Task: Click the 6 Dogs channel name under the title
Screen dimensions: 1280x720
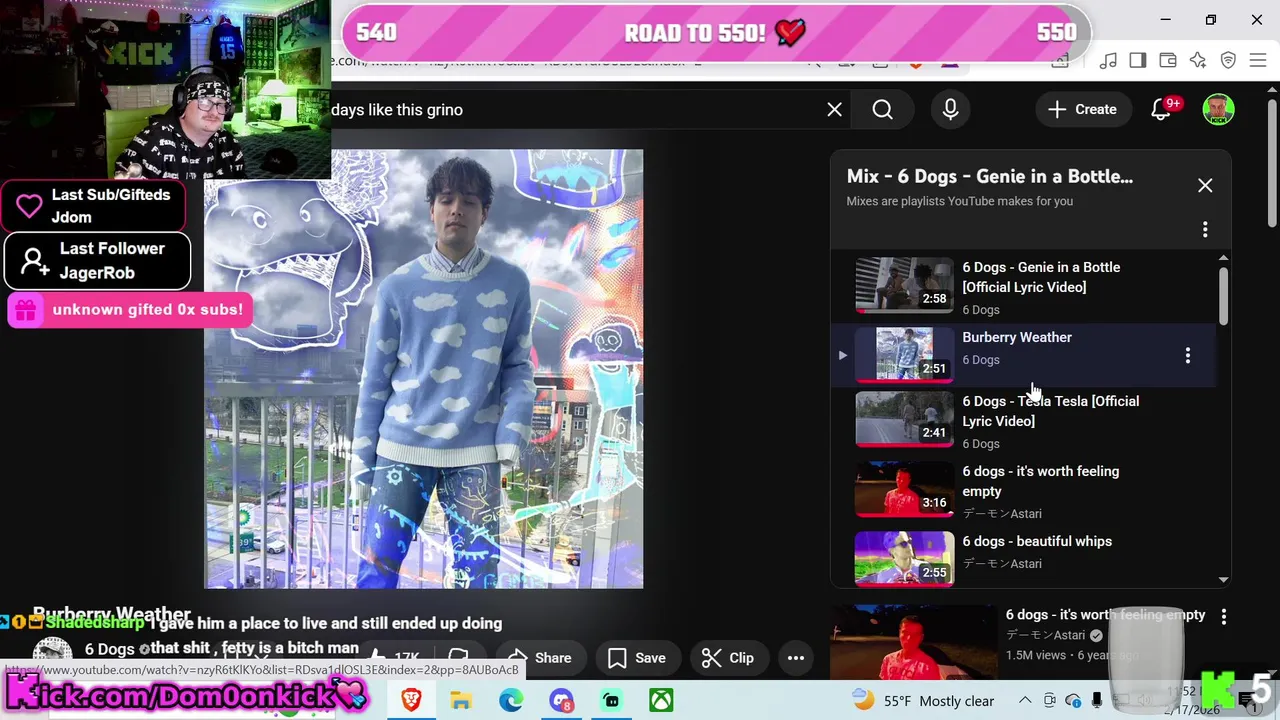Action: click(x=109, y=649)
